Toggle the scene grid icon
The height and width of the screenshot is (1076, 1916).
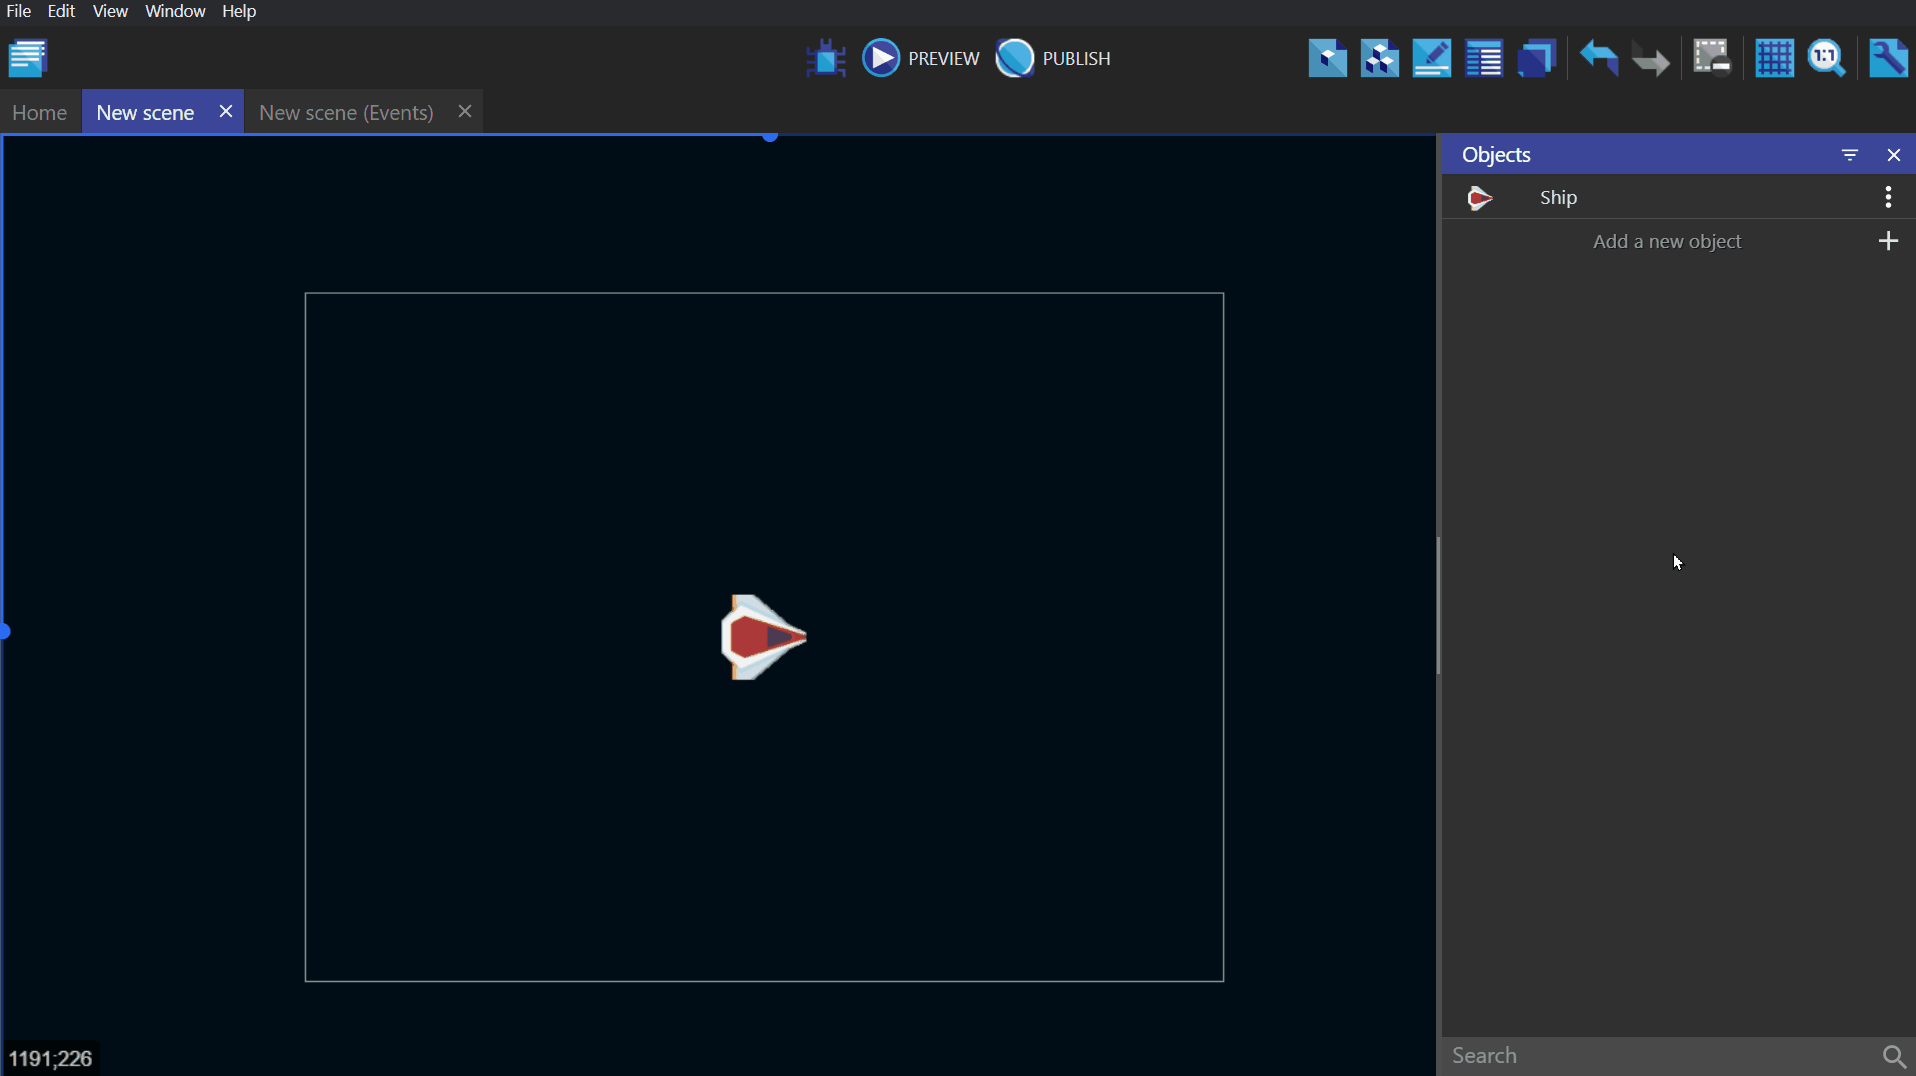point(1774,58)
